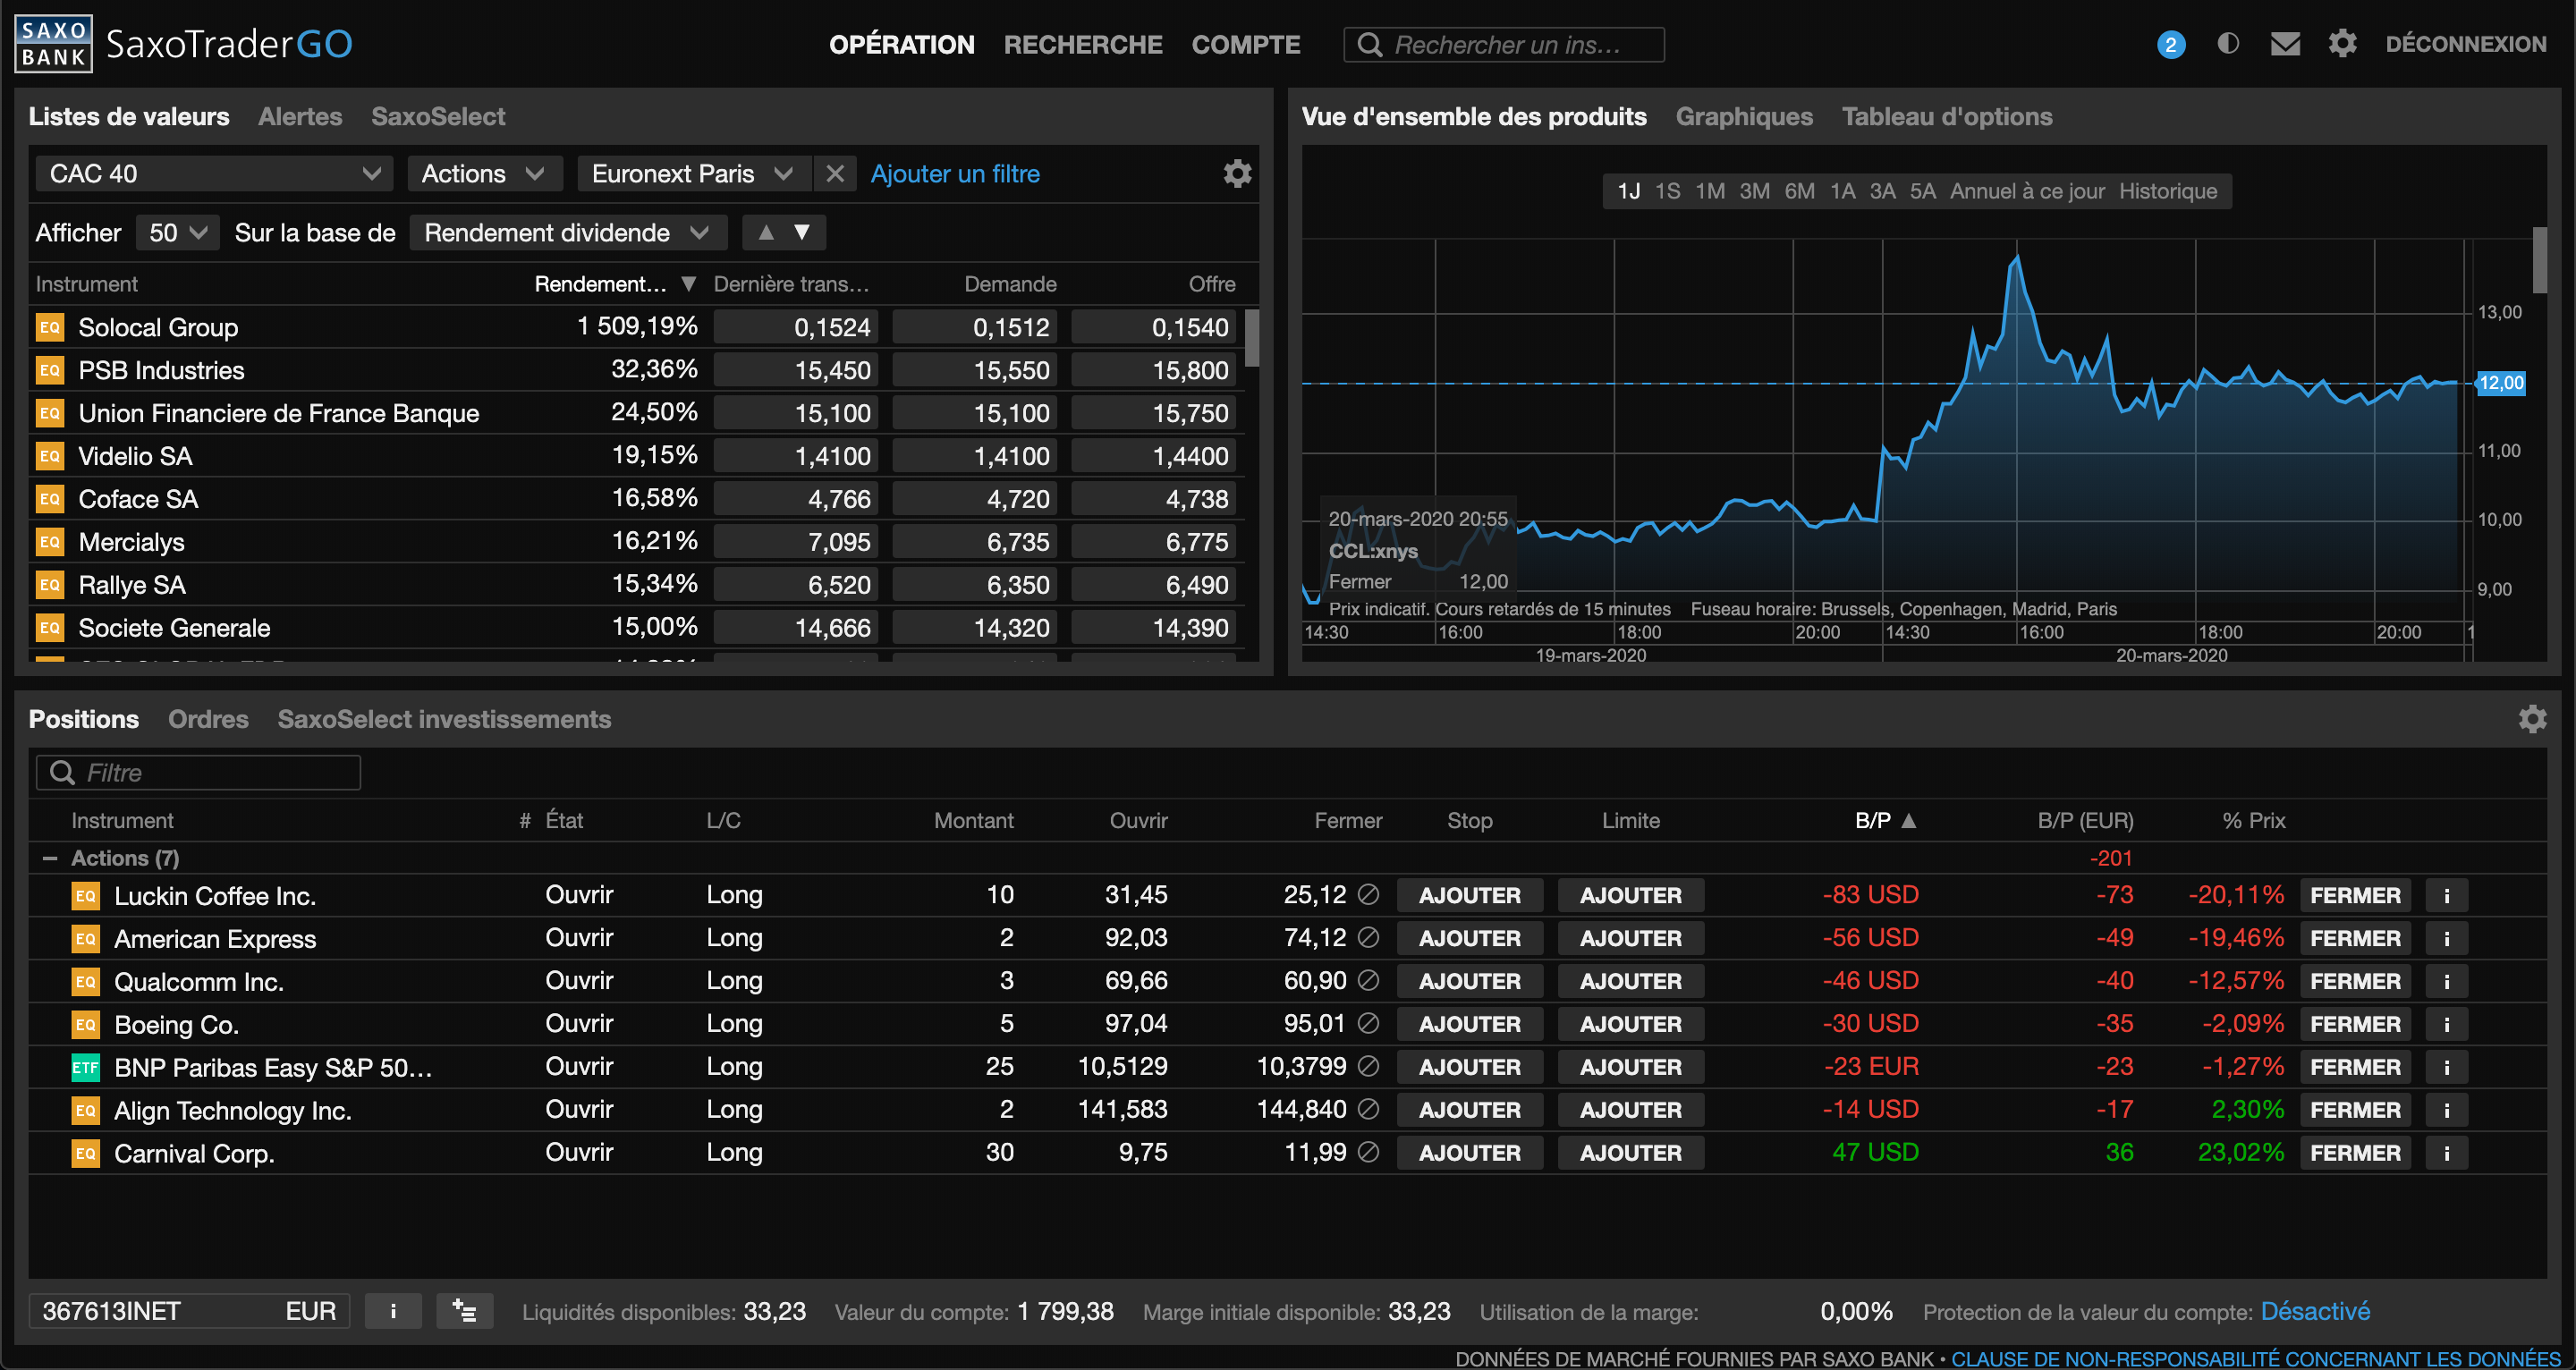This screenshot has width=2576, height=1370.
Task: Open the Euronext Paris exchange dropdown
Action: 695,174
